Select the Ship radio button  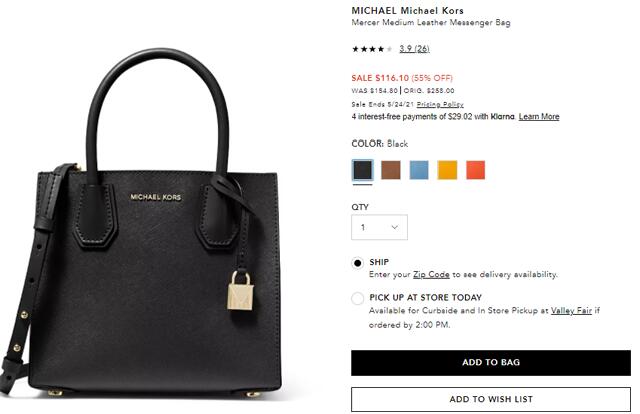coord(358,263)
